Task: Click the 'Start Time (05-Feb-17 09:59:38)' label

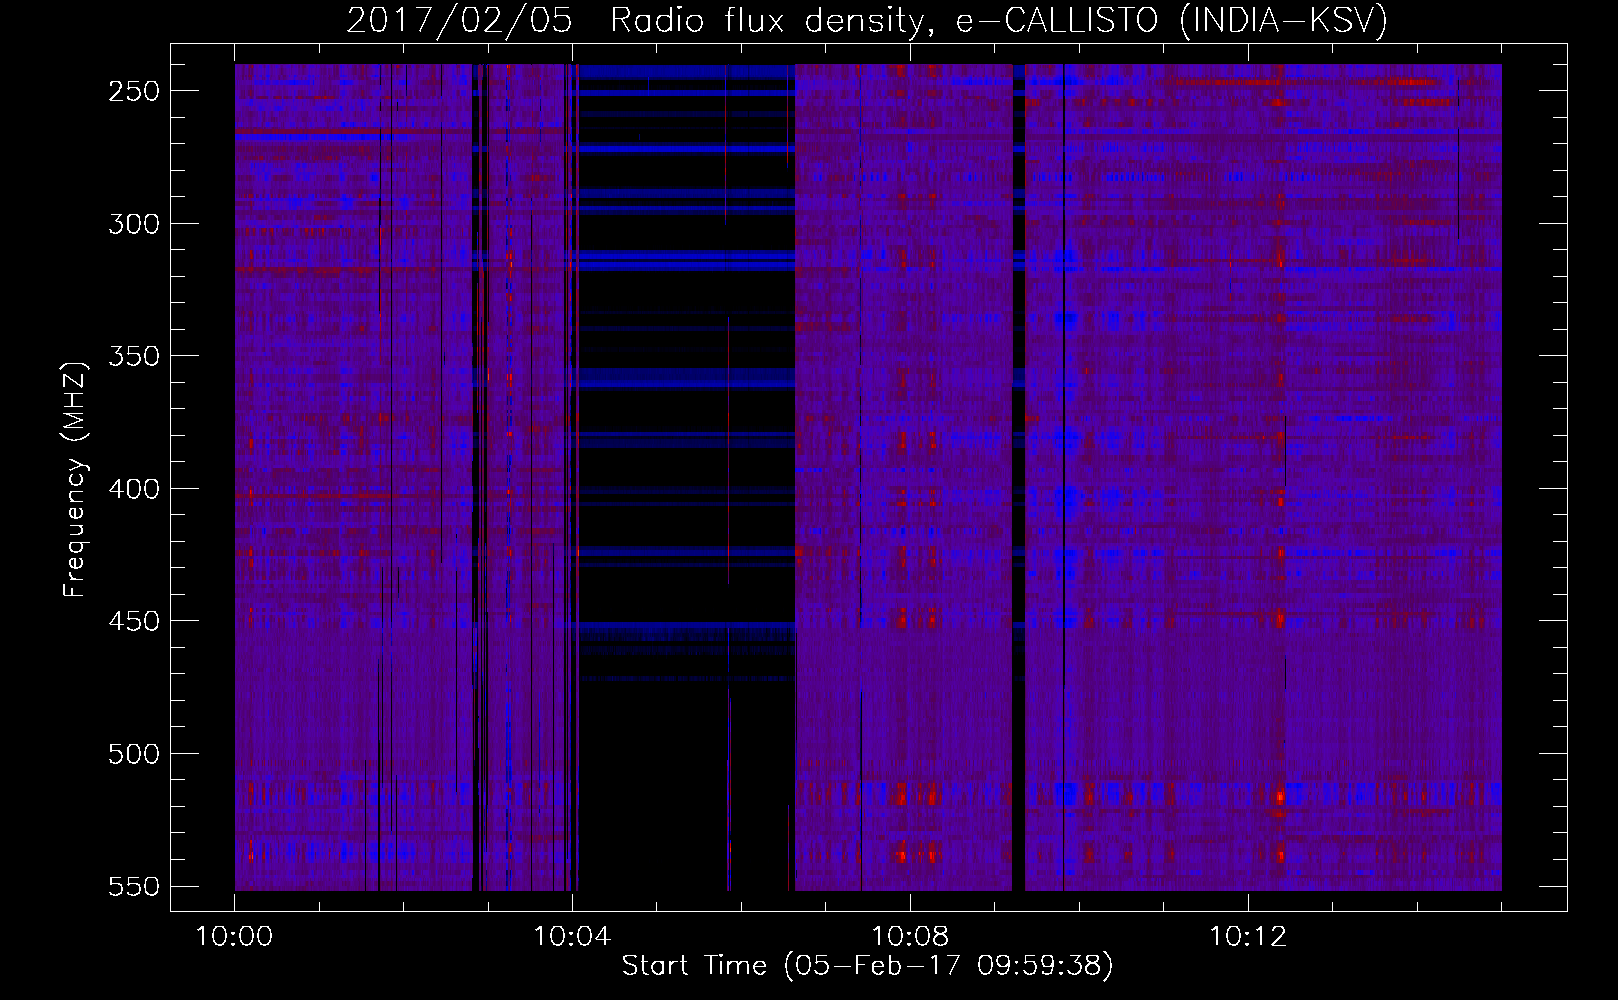Action: click(867, 966)
